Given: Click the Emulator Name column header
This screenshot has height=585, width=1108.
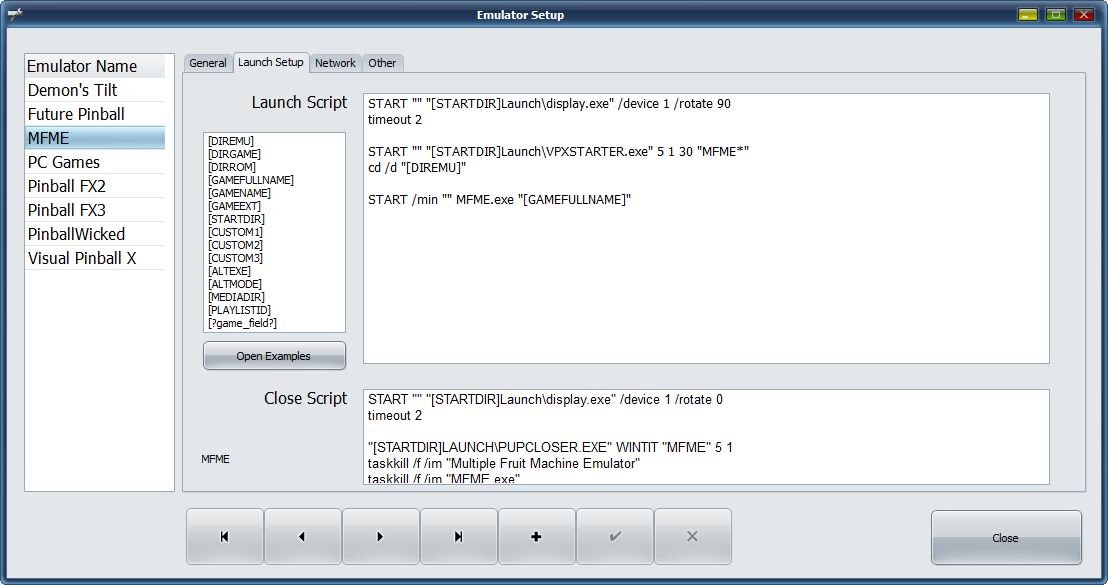Looking at the screenshot, I should (95, 66).
